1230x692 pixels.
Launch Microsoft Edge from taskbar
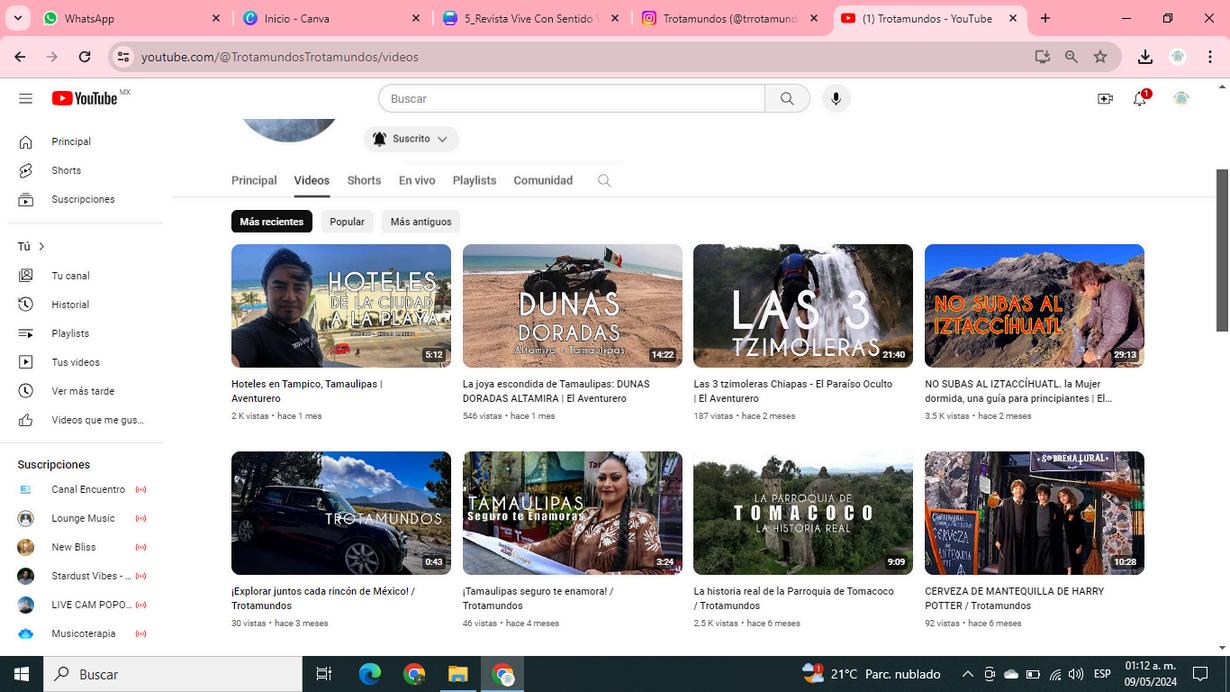tap(370, 674)
